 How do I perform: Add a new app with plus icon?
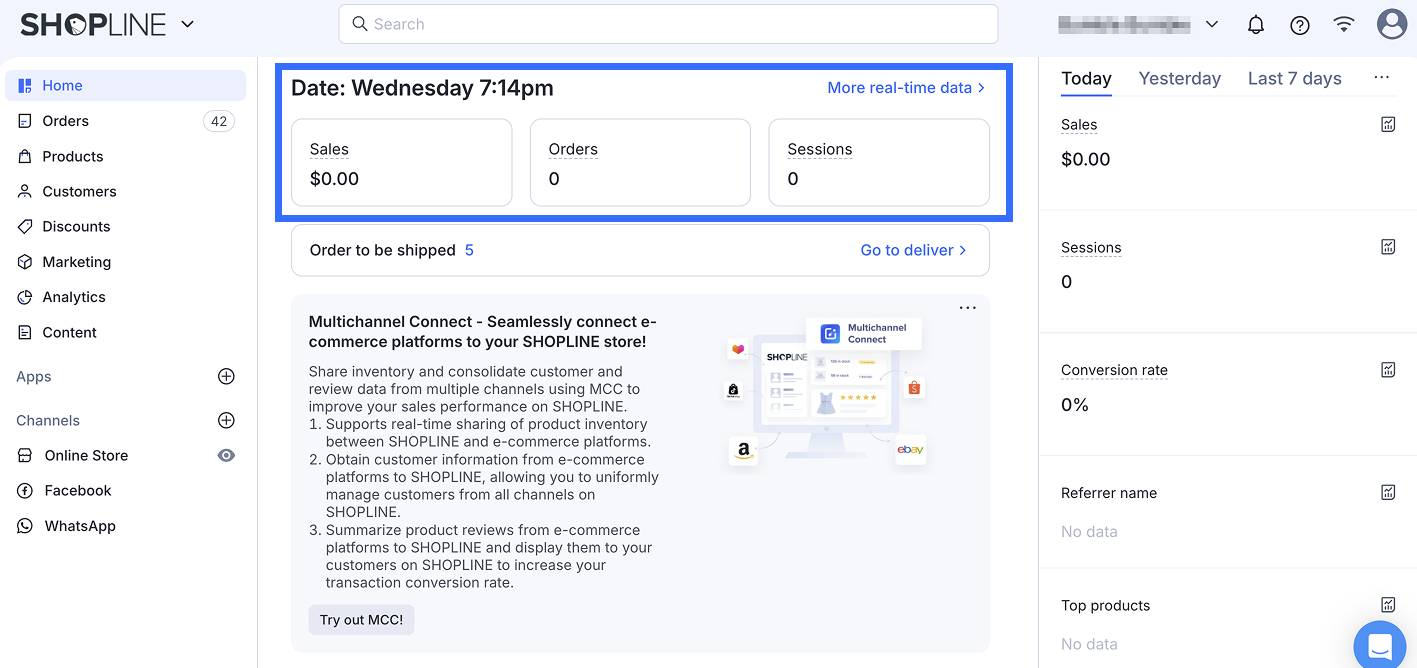tap(226, 377)
